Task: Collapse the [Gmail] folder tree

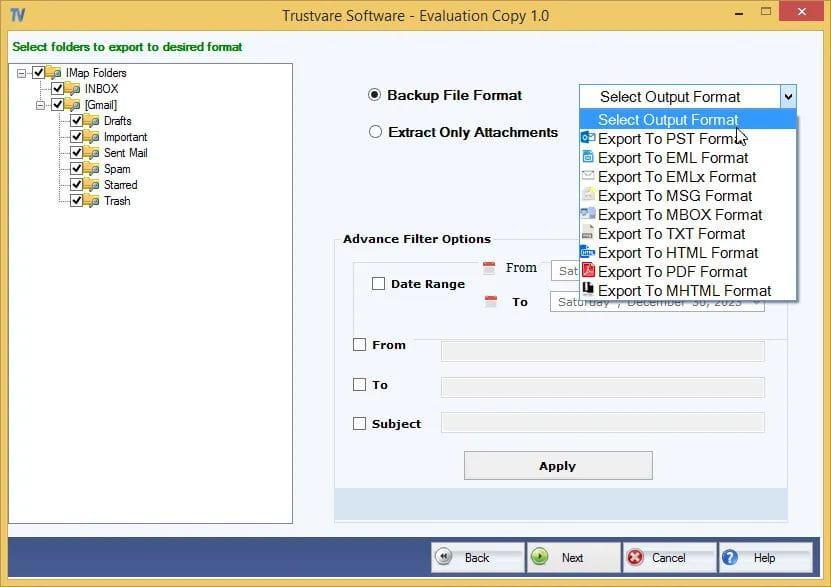Action: tap(40, 105)
